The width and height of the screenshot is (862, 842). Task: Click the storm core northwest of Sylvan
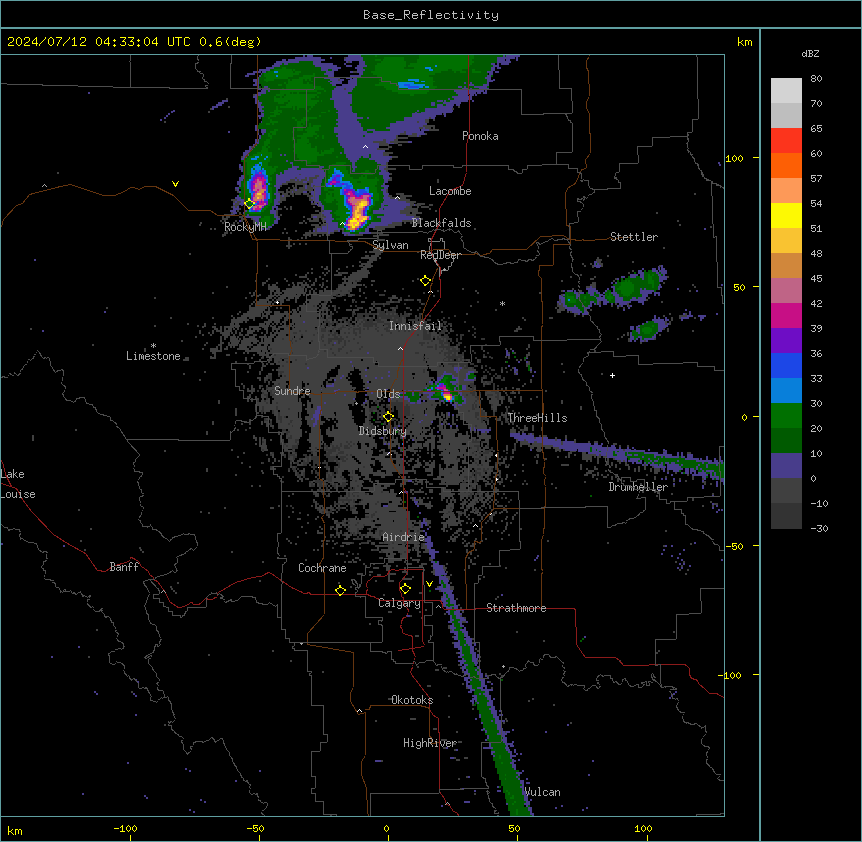pos(356,208)
